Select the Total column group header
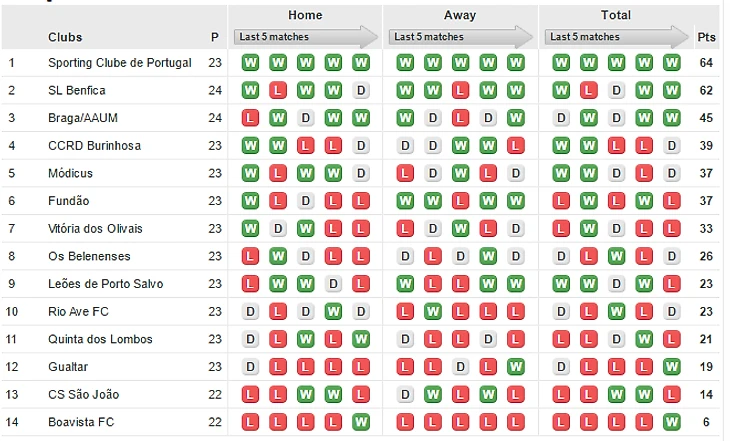 click(x=616, y=15)
